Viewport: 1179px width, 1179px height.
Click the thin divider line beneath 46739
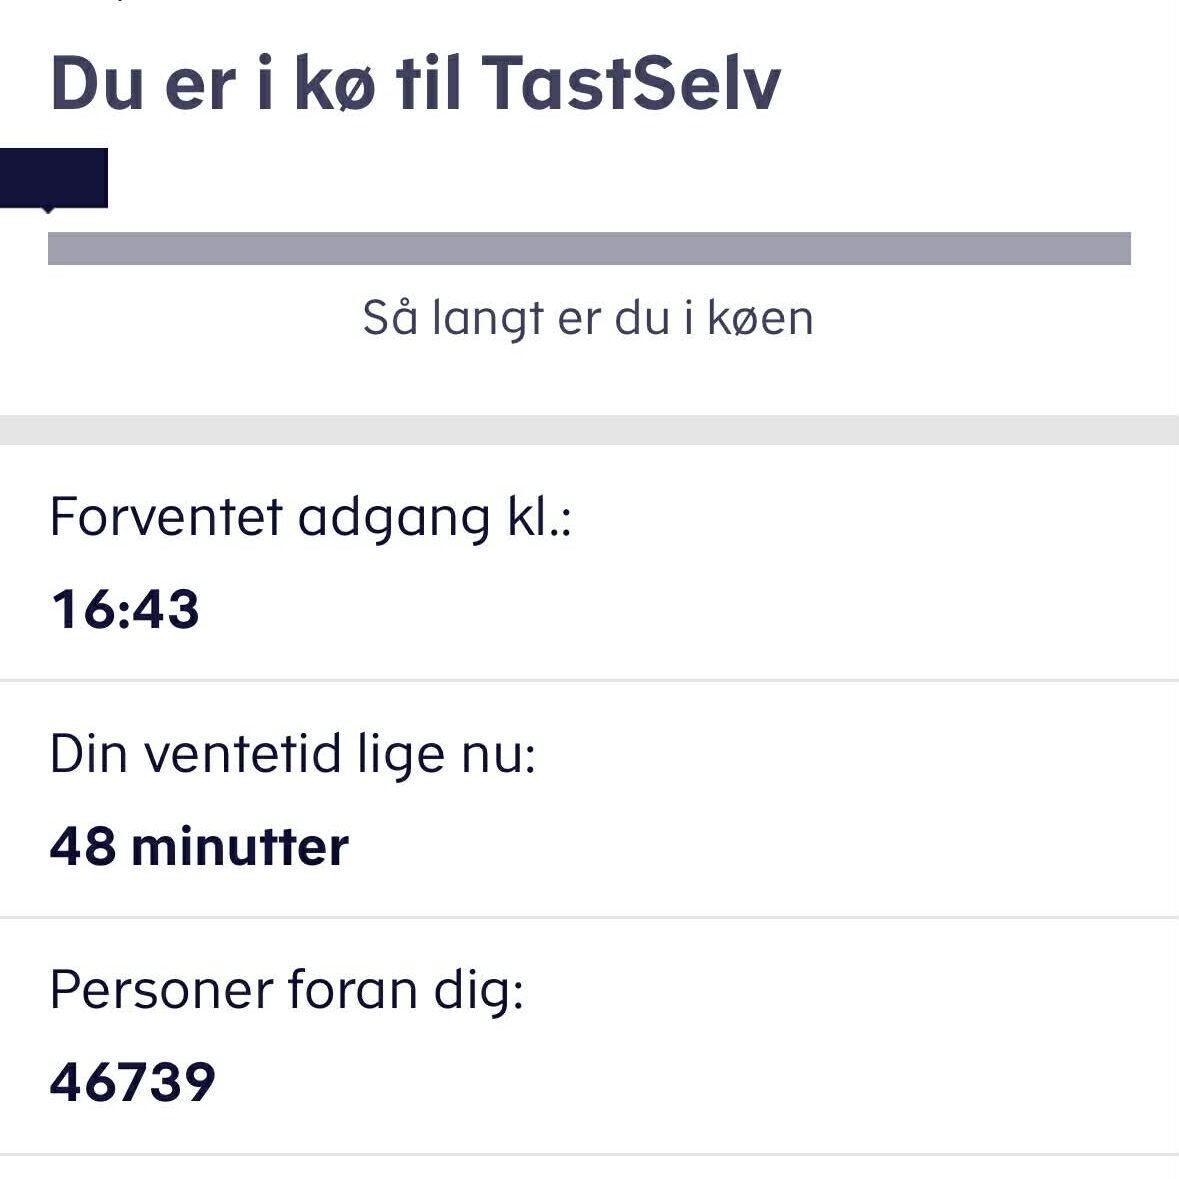pyautogui.click(x=589, y=1154)
